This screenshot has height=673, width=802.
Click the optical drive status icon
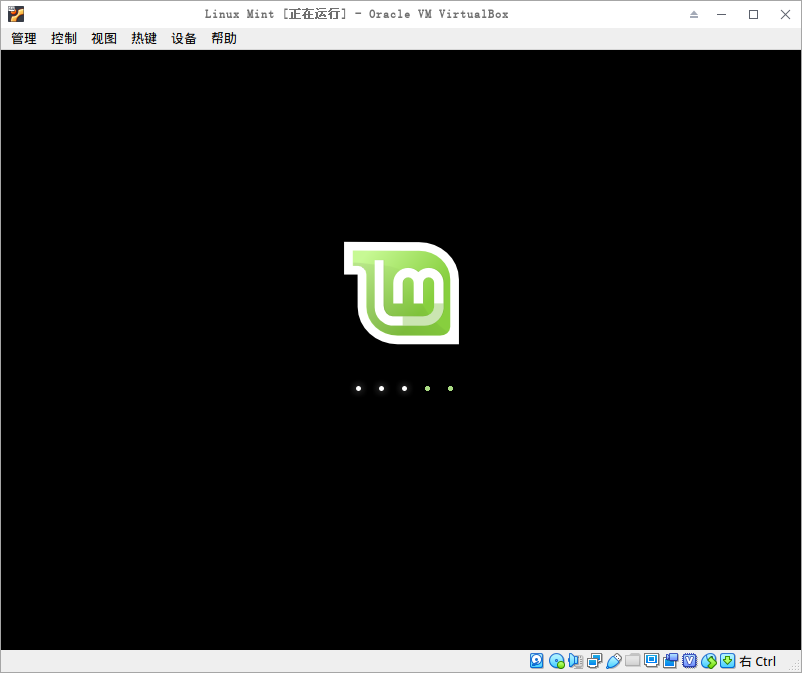click(x=556, y=661)
